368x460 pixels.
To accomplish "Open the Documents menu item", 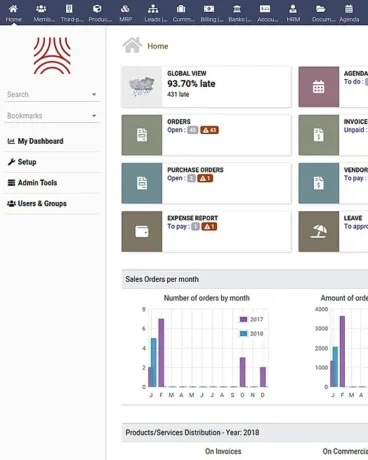I will click(x=323, y=13).
